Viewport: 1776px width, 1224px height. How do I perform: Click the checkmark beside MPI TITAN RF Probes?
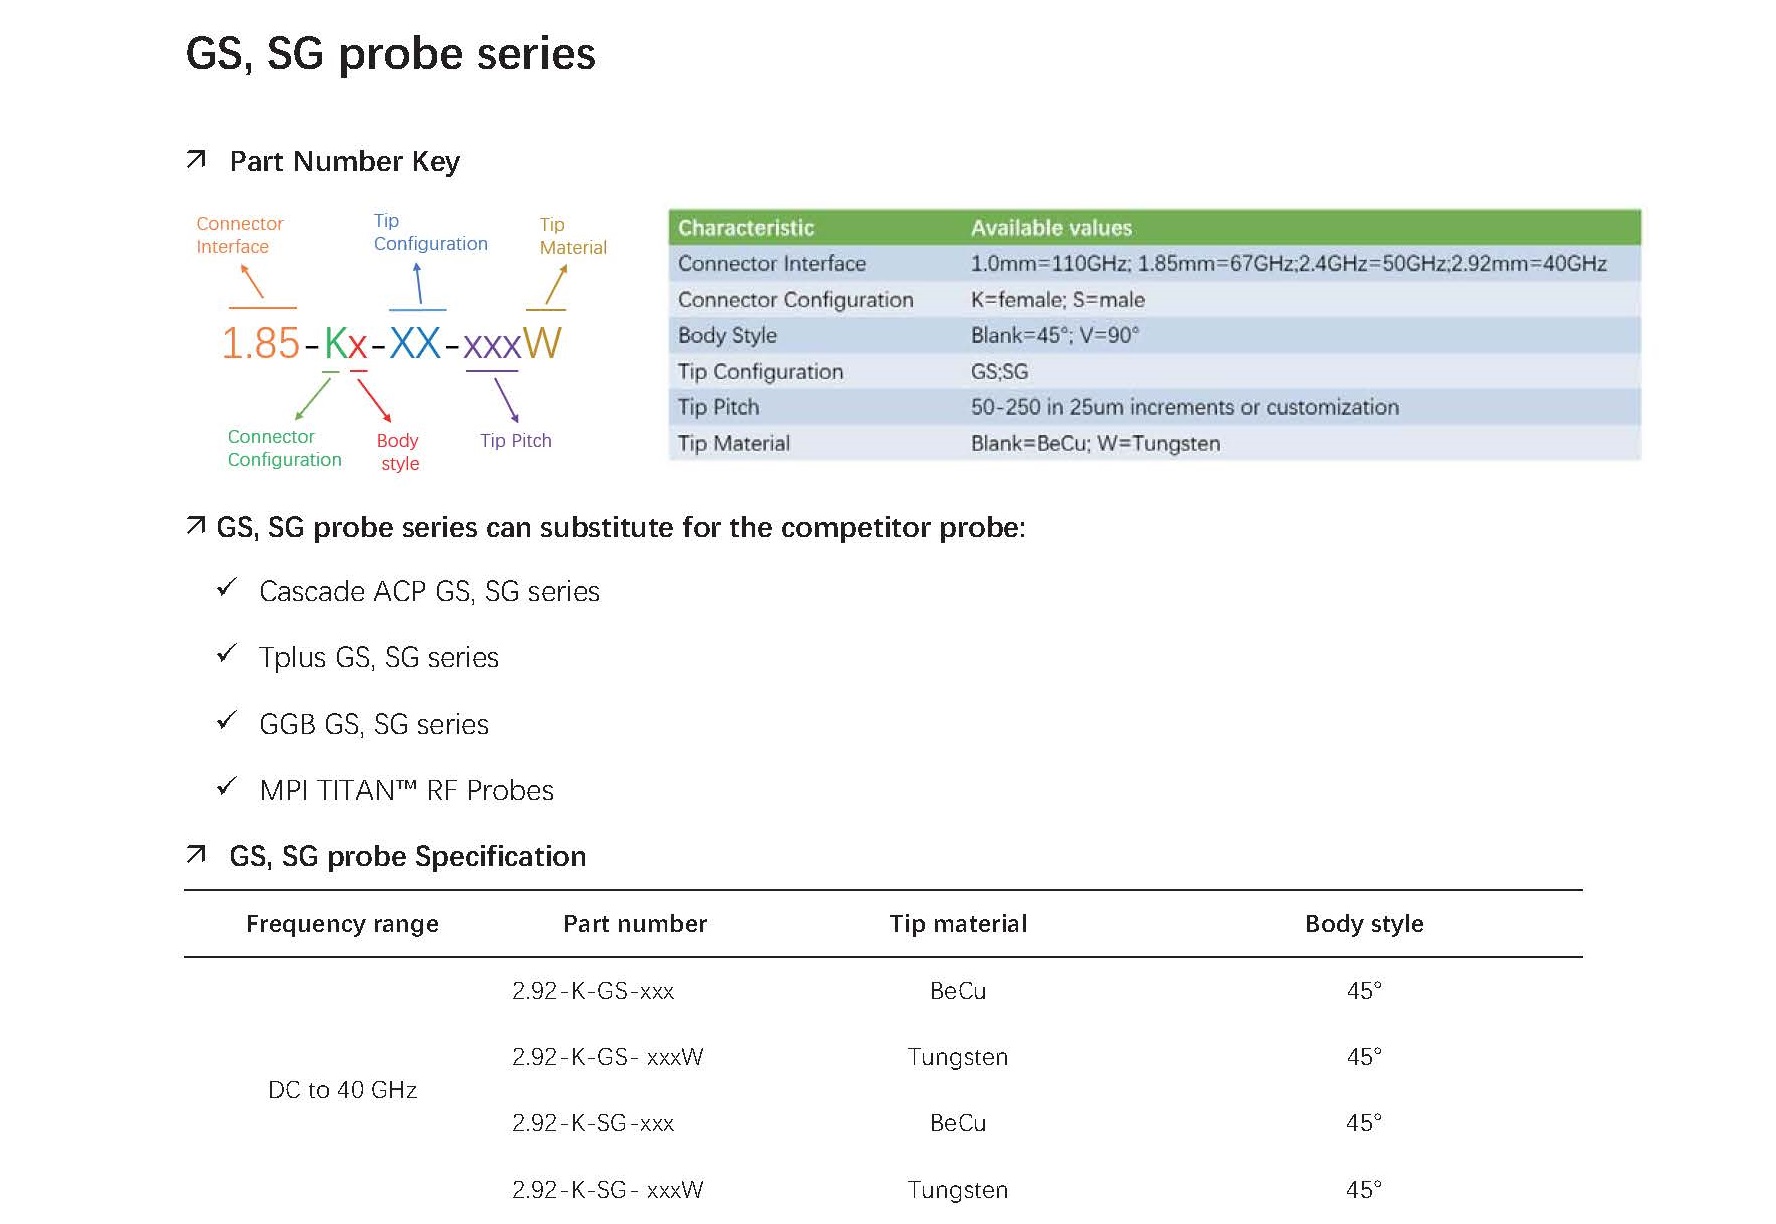click(x=227, y=786)
